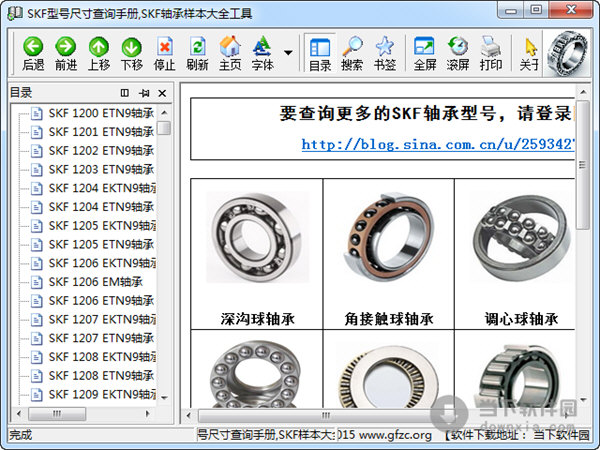This screenshot has width=600, height=450.
Task: Select SKF 1207 ETN9轴承 entry
Action: pyautogui.click(x=101, y=338)
